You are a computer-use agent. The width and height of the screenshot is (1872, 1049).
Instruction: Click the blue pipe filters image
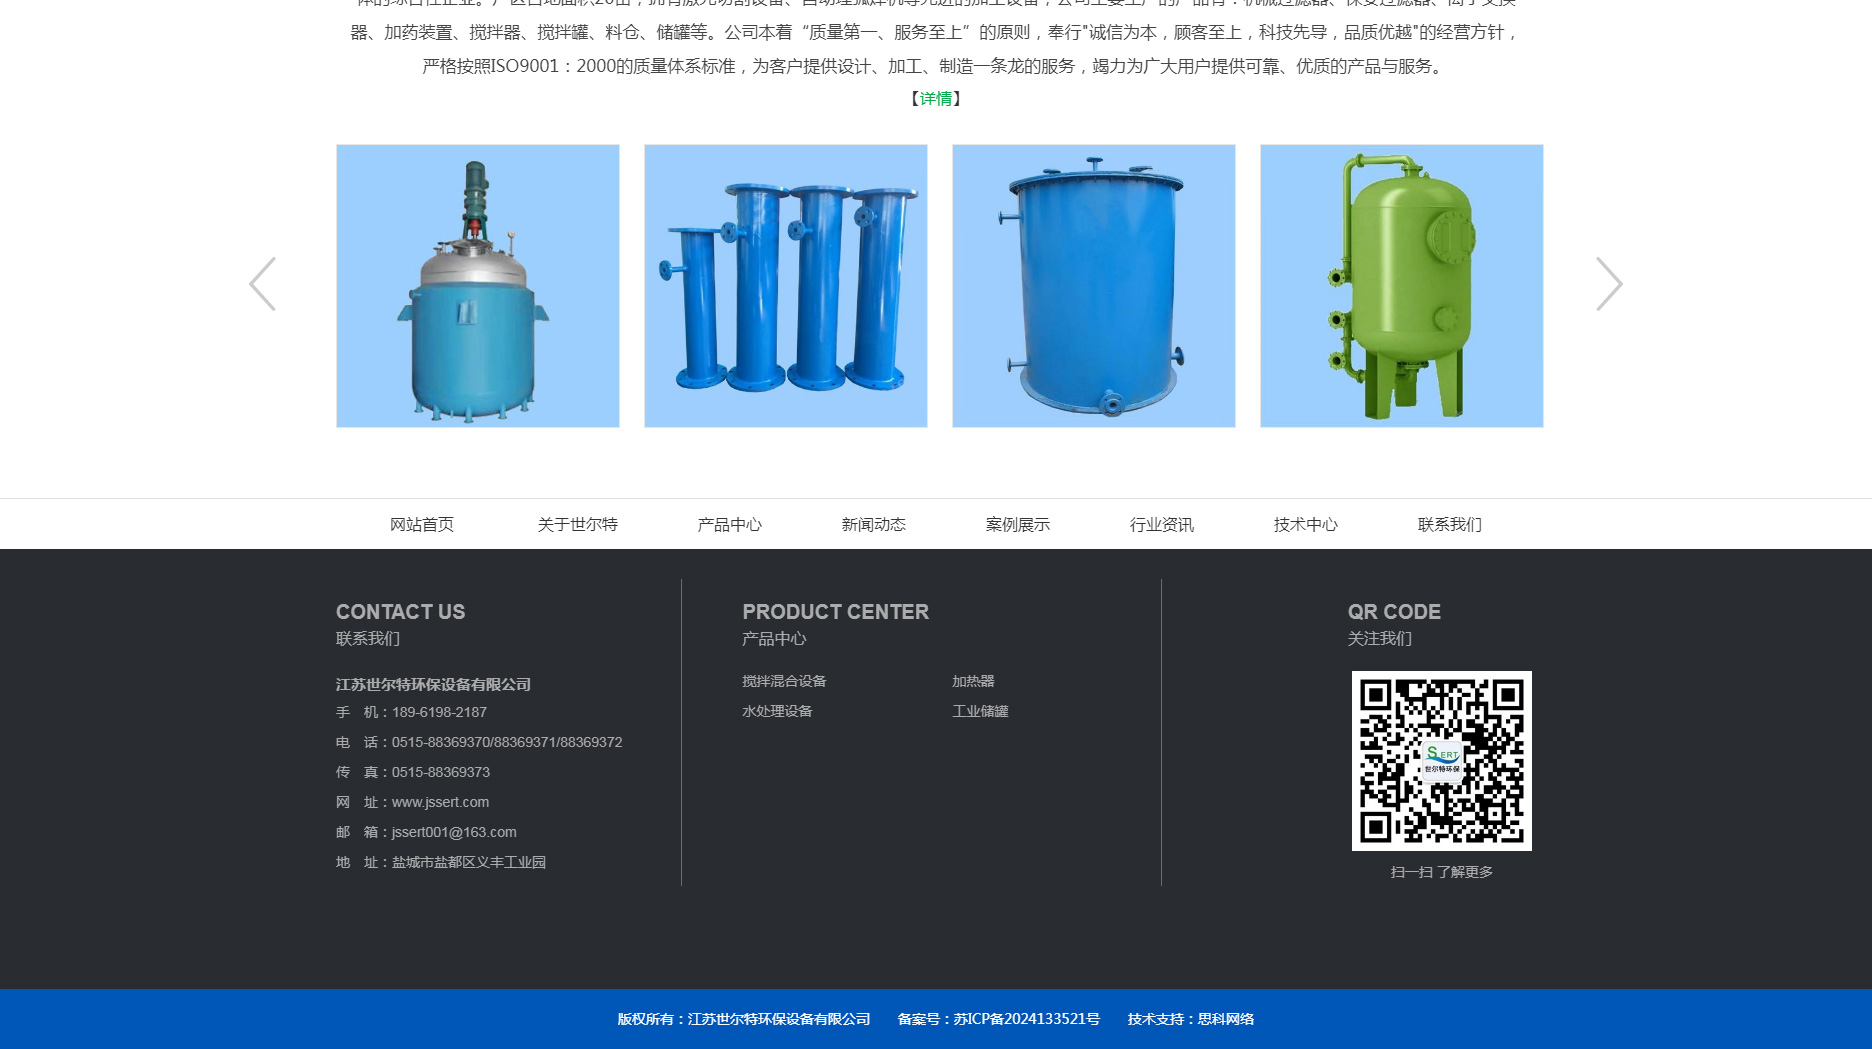click(785, 285)
